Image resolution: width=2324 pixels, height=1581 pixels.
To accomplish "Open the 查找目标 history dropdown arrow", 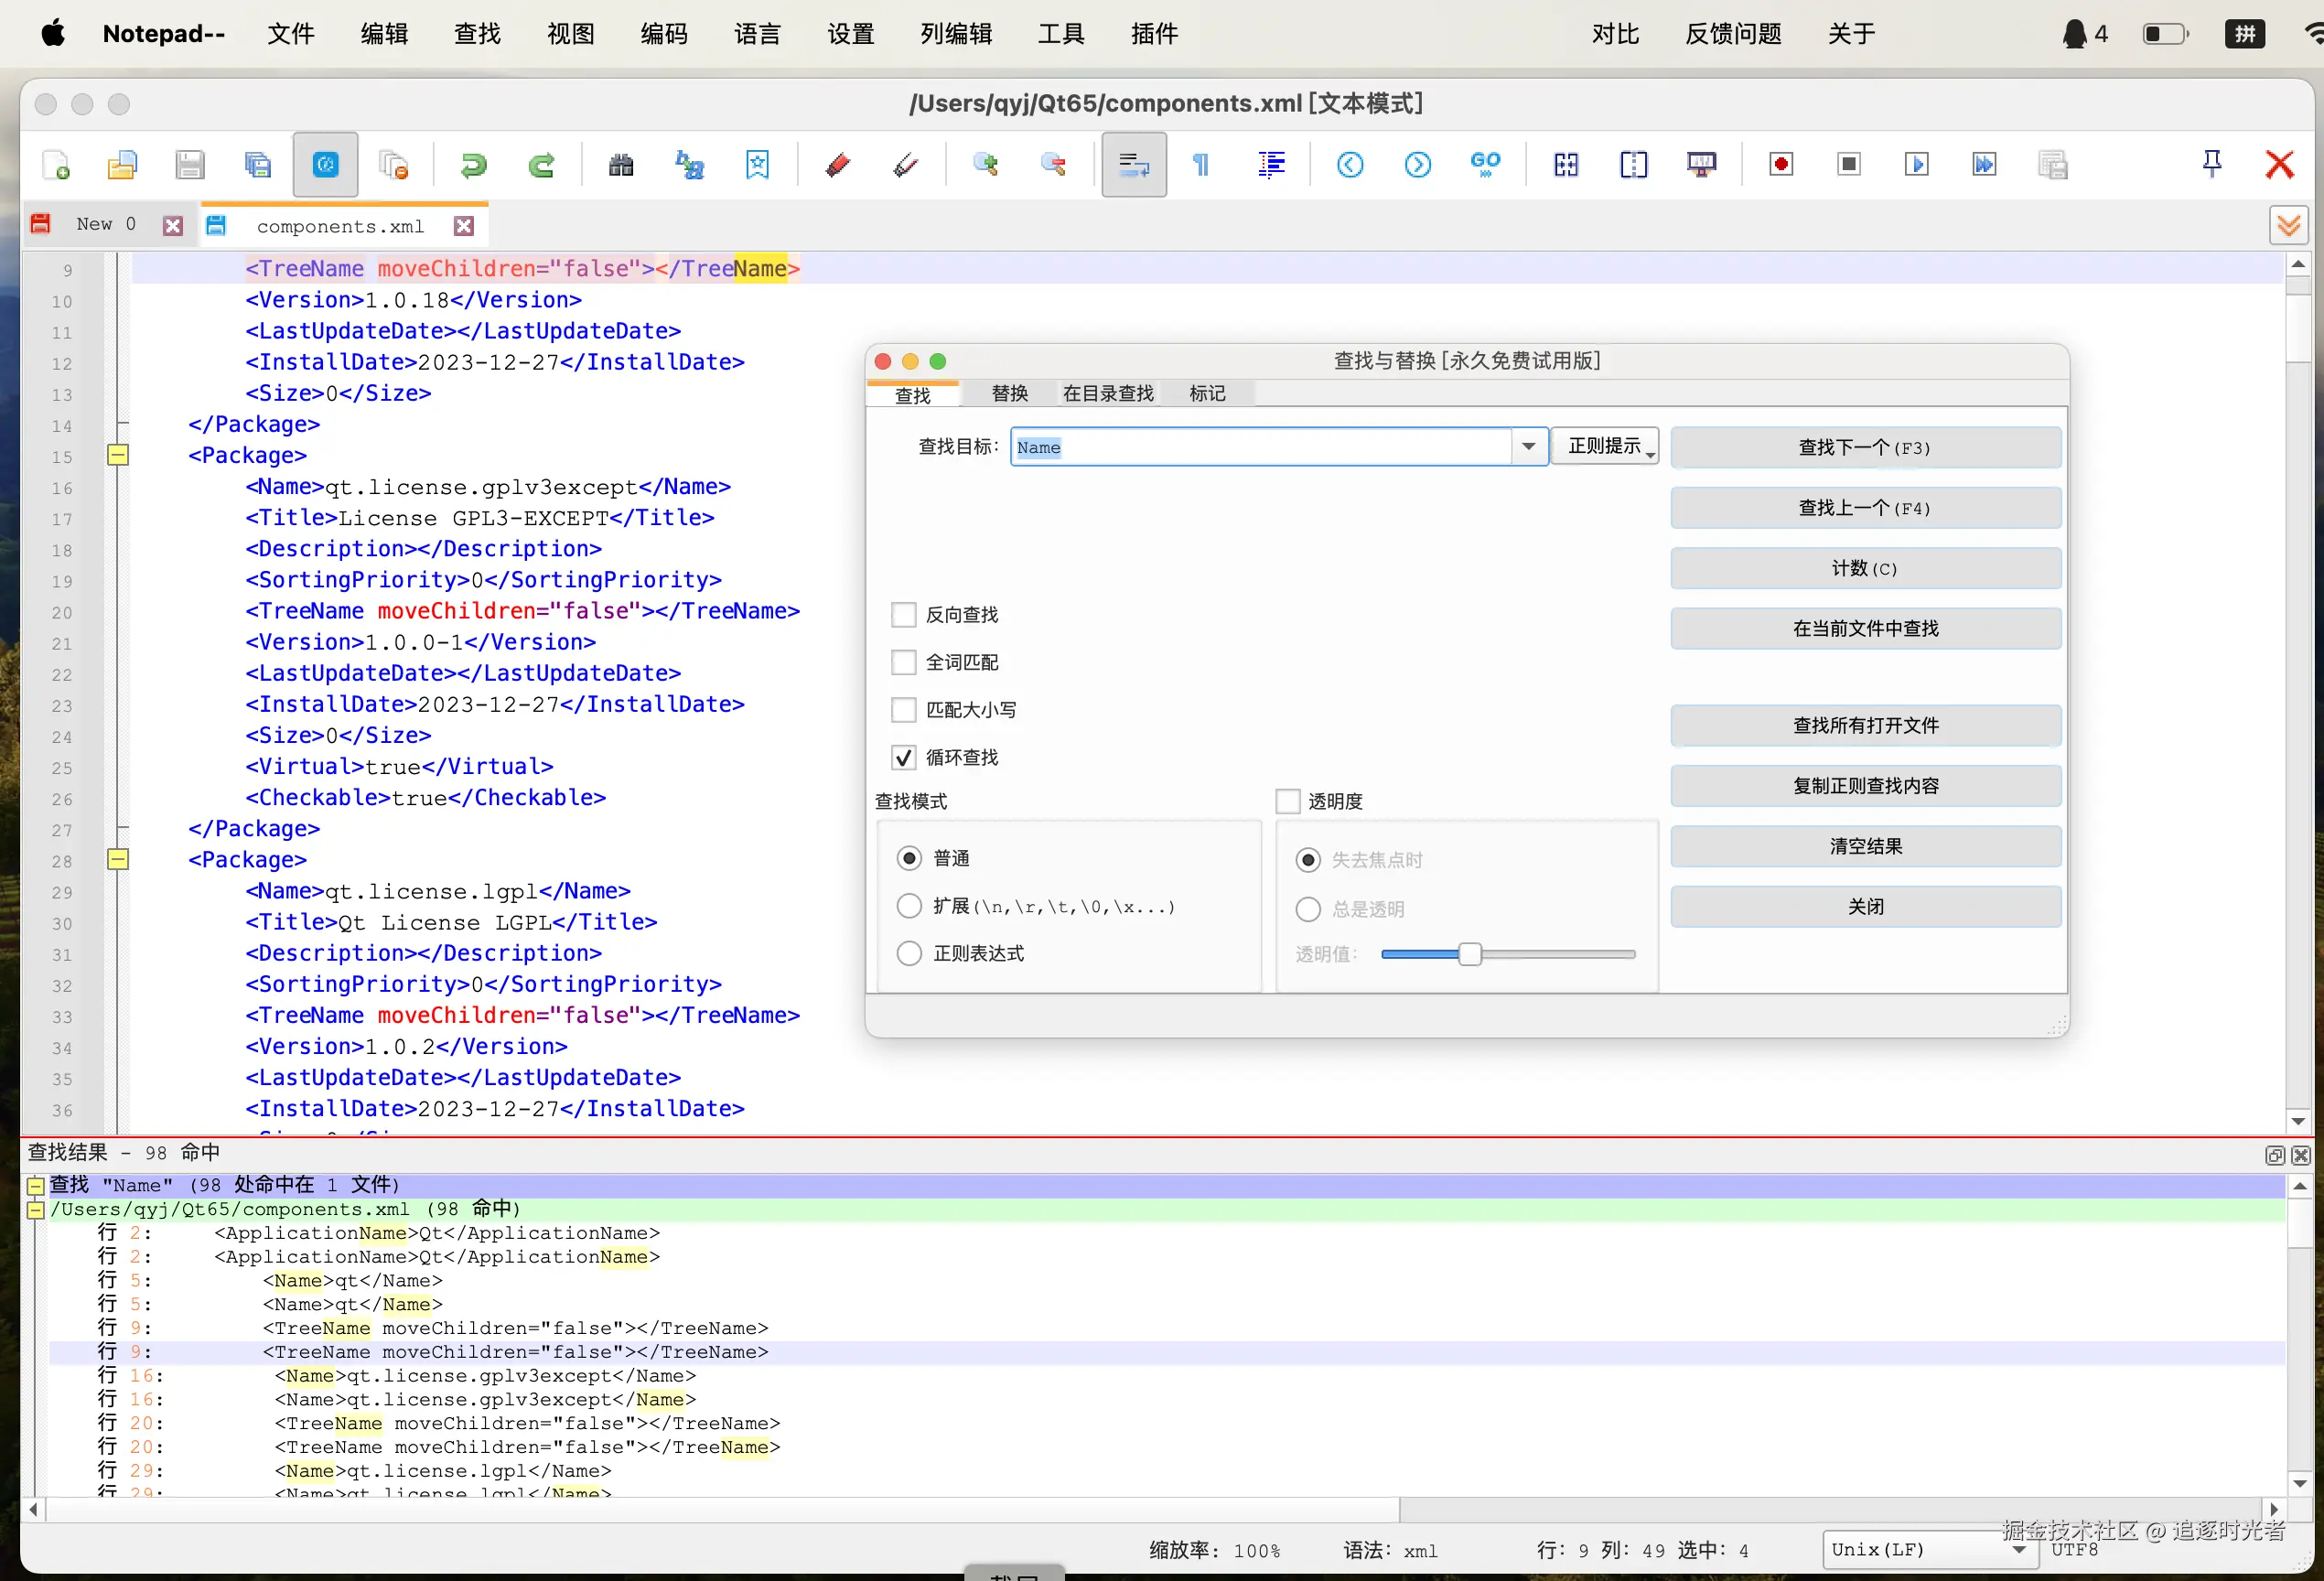I will click(x=1528, y=447).
